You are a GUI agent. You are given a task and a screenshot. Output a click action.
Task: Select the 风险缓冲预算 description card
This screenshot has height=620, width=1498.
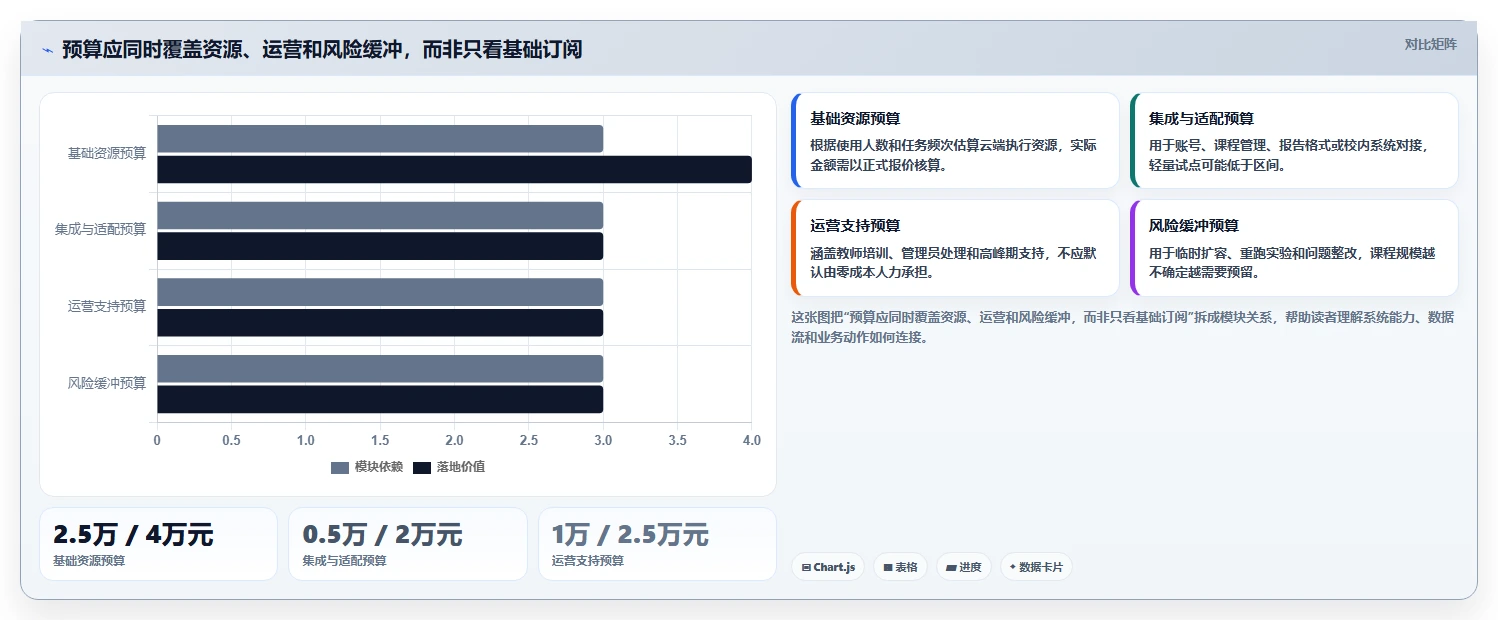pyautogui.click(x=1294, y=248)
